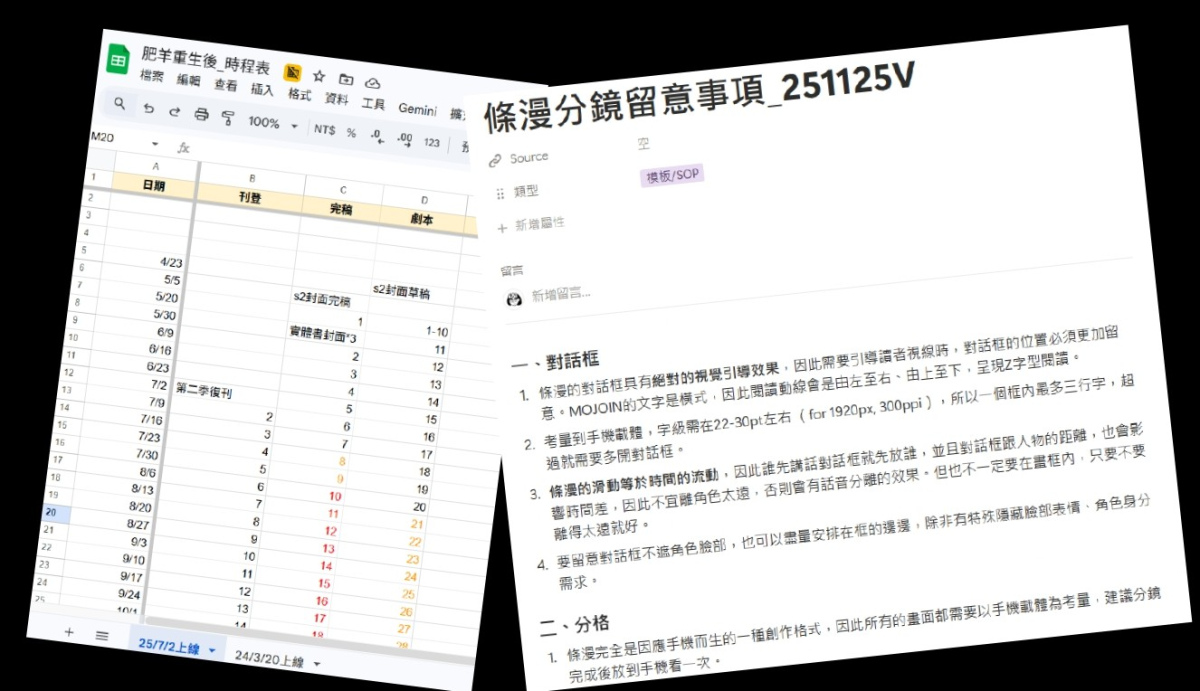Check the cloud save status icon

pos(372,81)
